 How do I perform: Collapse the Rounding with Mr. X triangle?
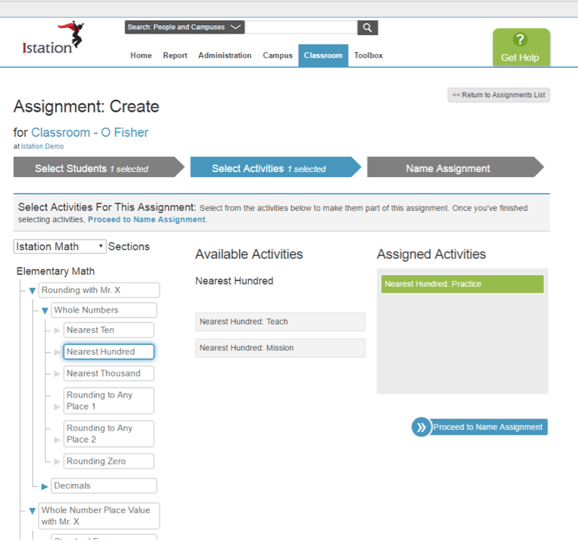click(x=32, y=291)
